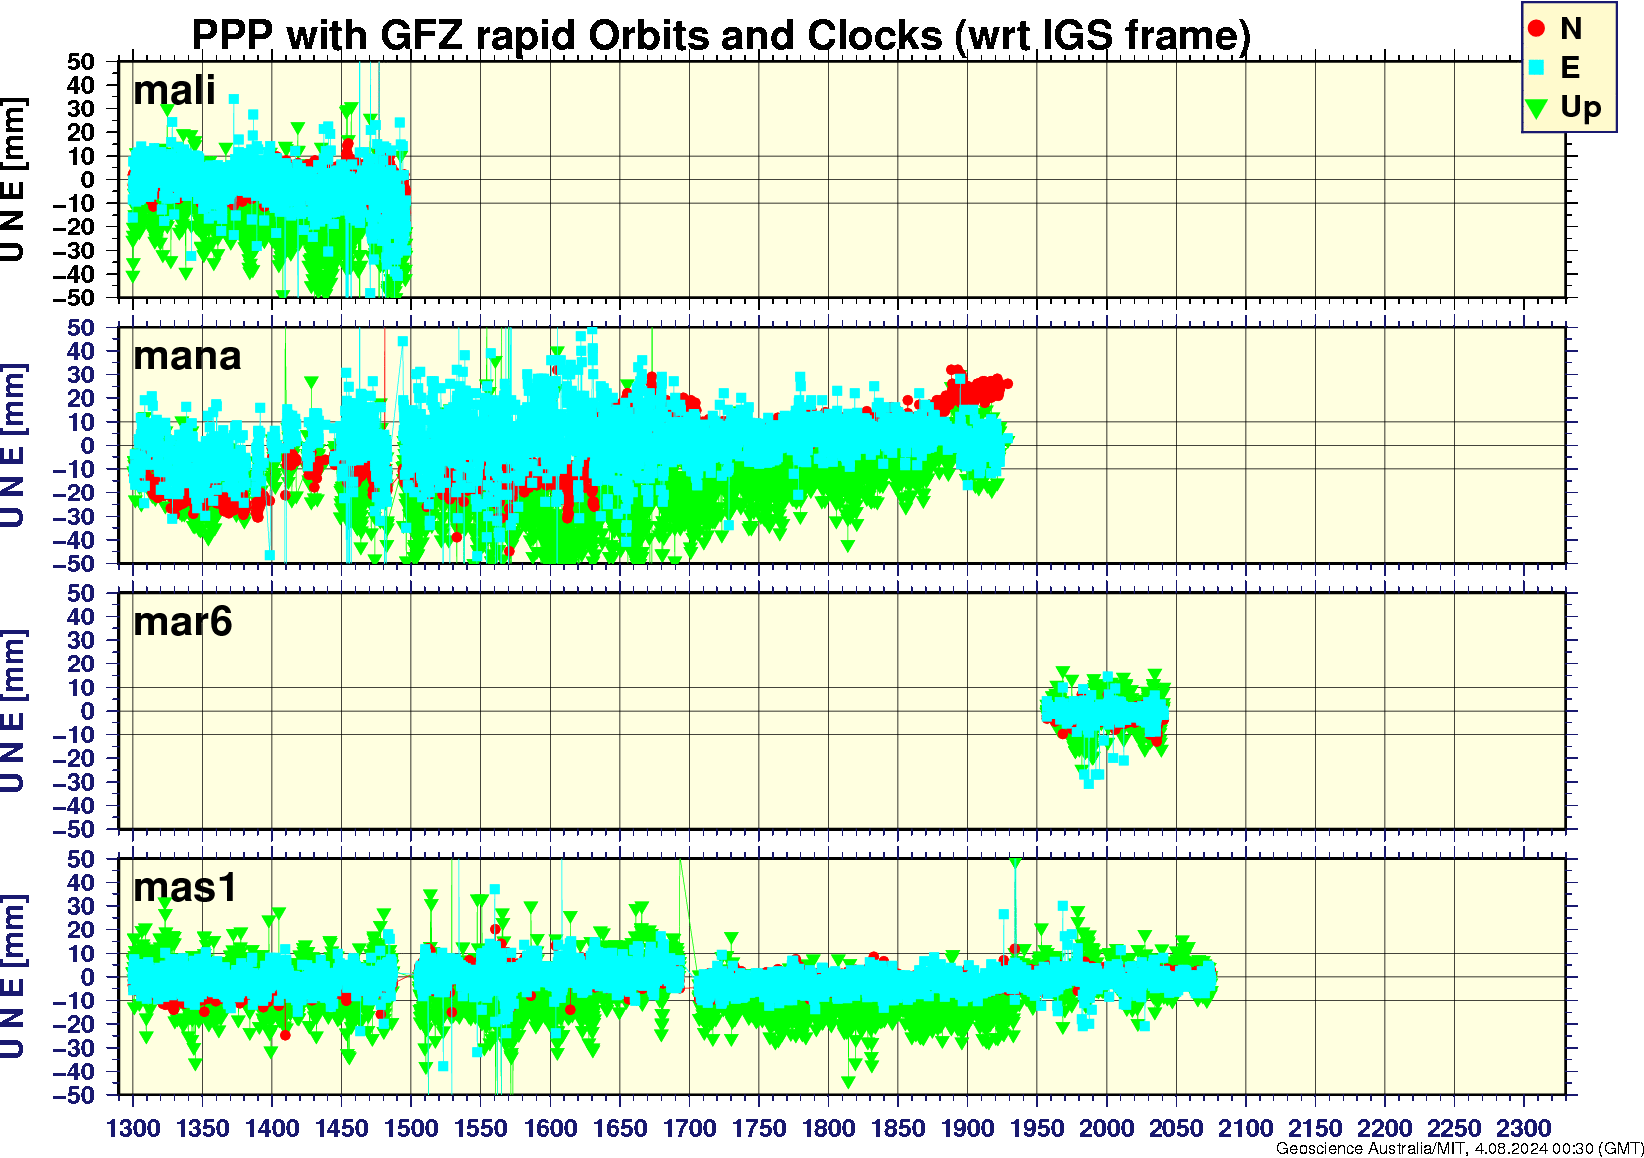The width and height of the screenshot is (1644, 1158).
Task: Click the x-axis label 2000
Action: (x=1106, y=1128)
